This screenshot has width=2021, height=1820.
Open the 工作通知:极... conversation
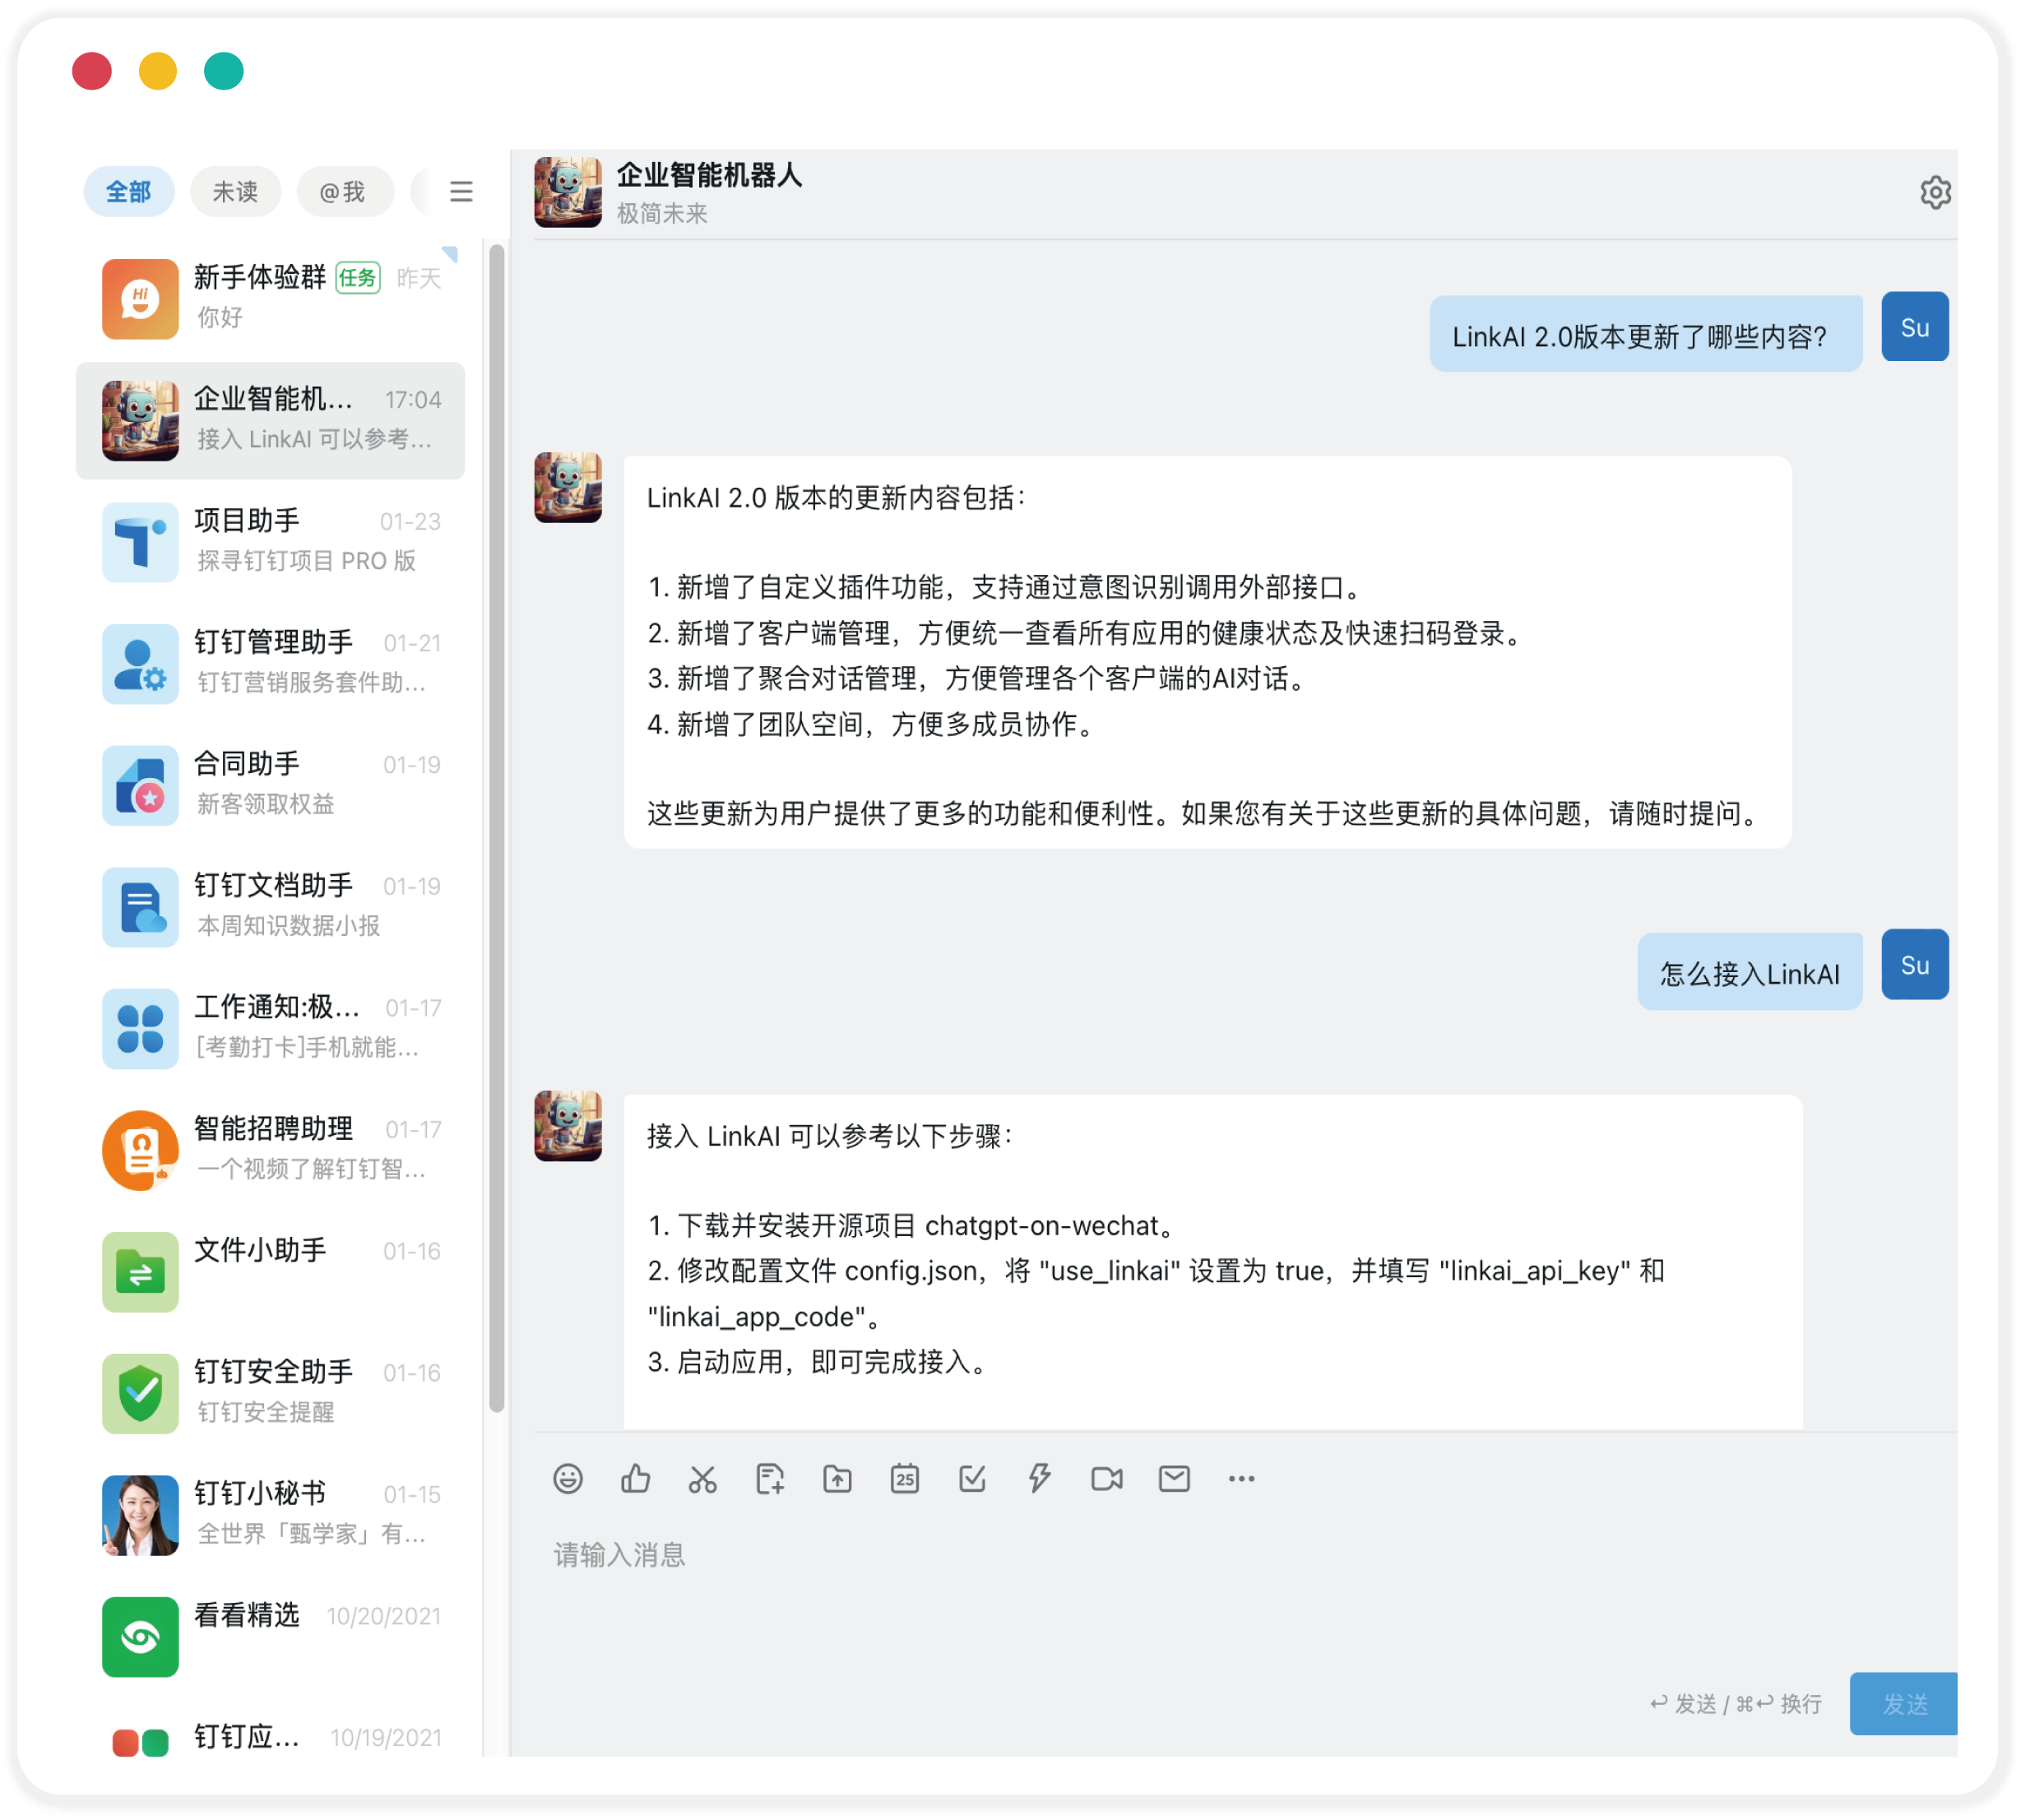point(271,1028)
